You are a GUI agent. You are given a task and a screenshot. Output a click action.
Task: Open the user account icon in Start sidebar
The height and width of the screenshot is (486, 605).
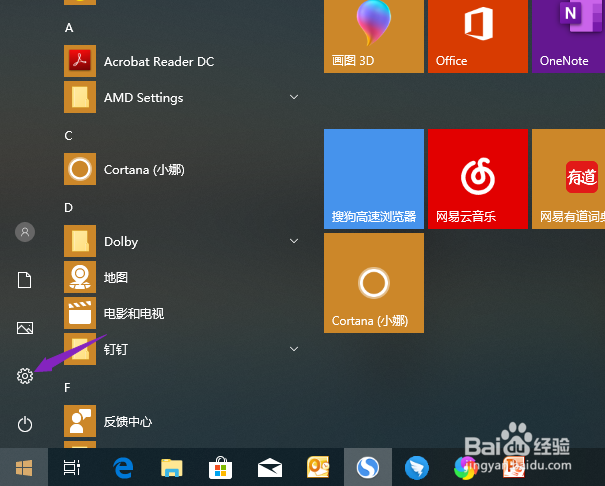pyautogui.click(x=25, y=232)
